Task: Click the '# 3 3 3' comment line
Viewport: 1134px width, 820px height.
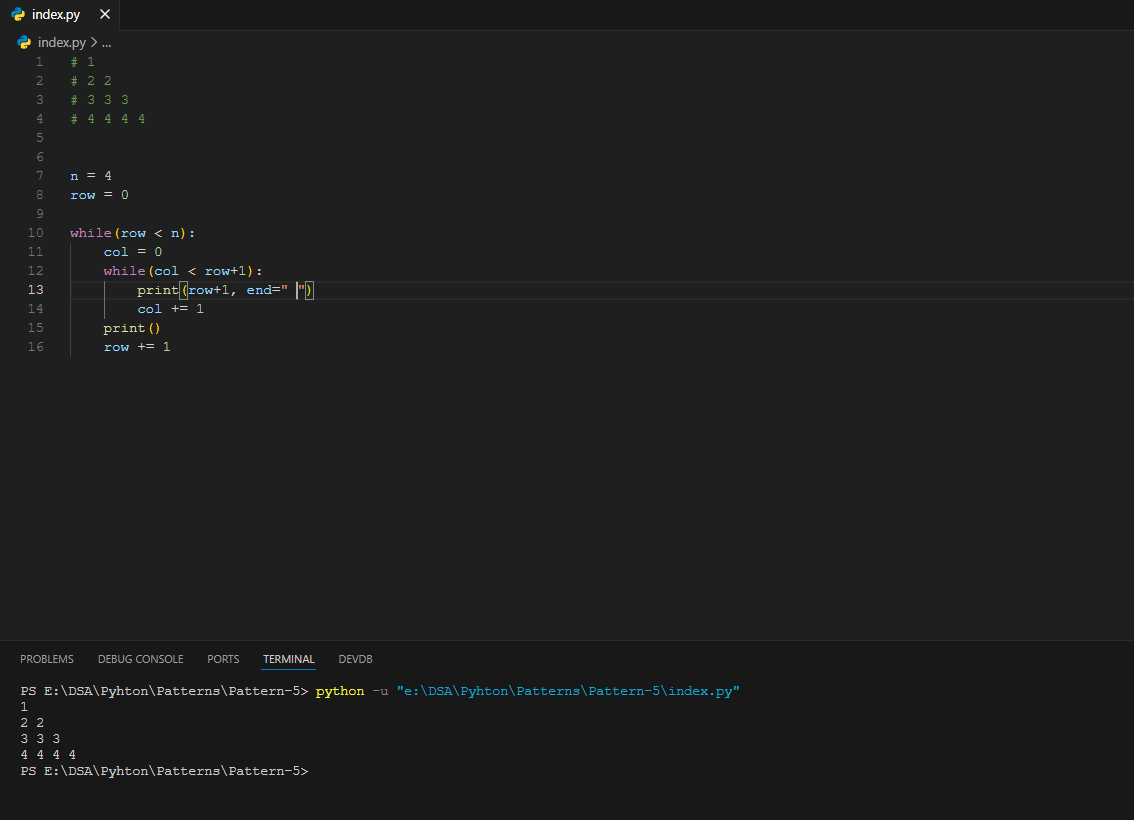Action: (100, 100)
